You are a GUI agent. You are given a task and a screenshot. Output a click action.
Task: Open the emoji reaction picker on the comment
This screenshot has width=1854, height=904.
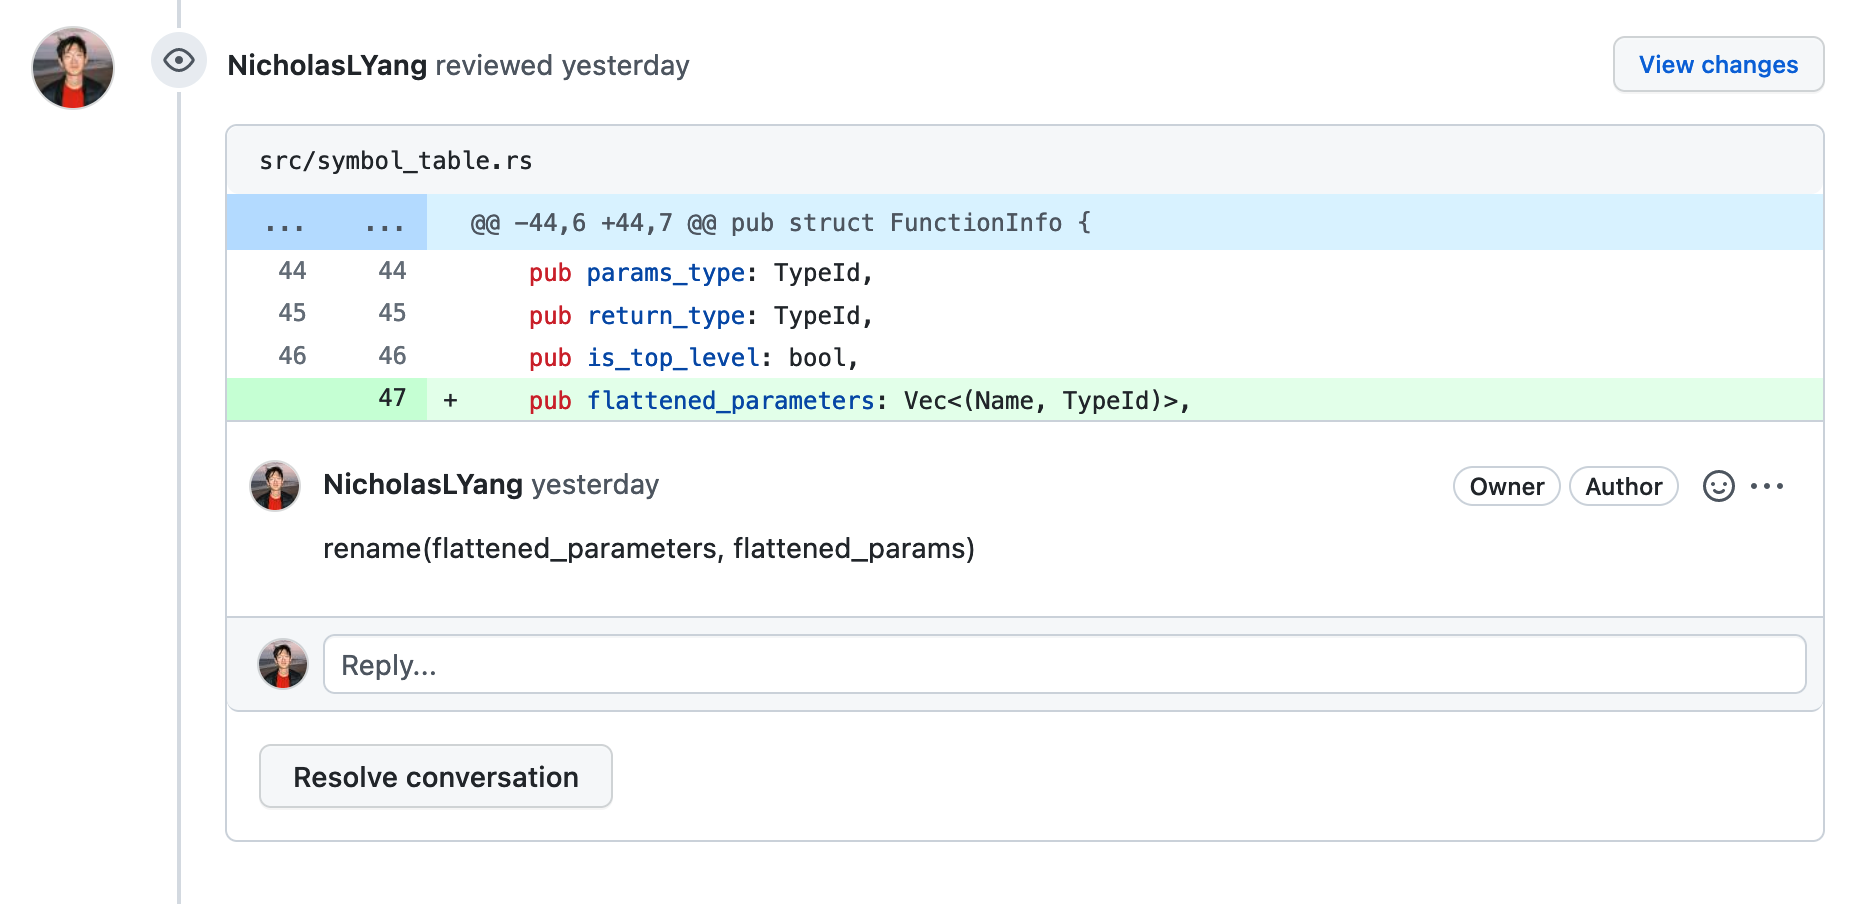pyautogui.click(x=1718, y=486)
